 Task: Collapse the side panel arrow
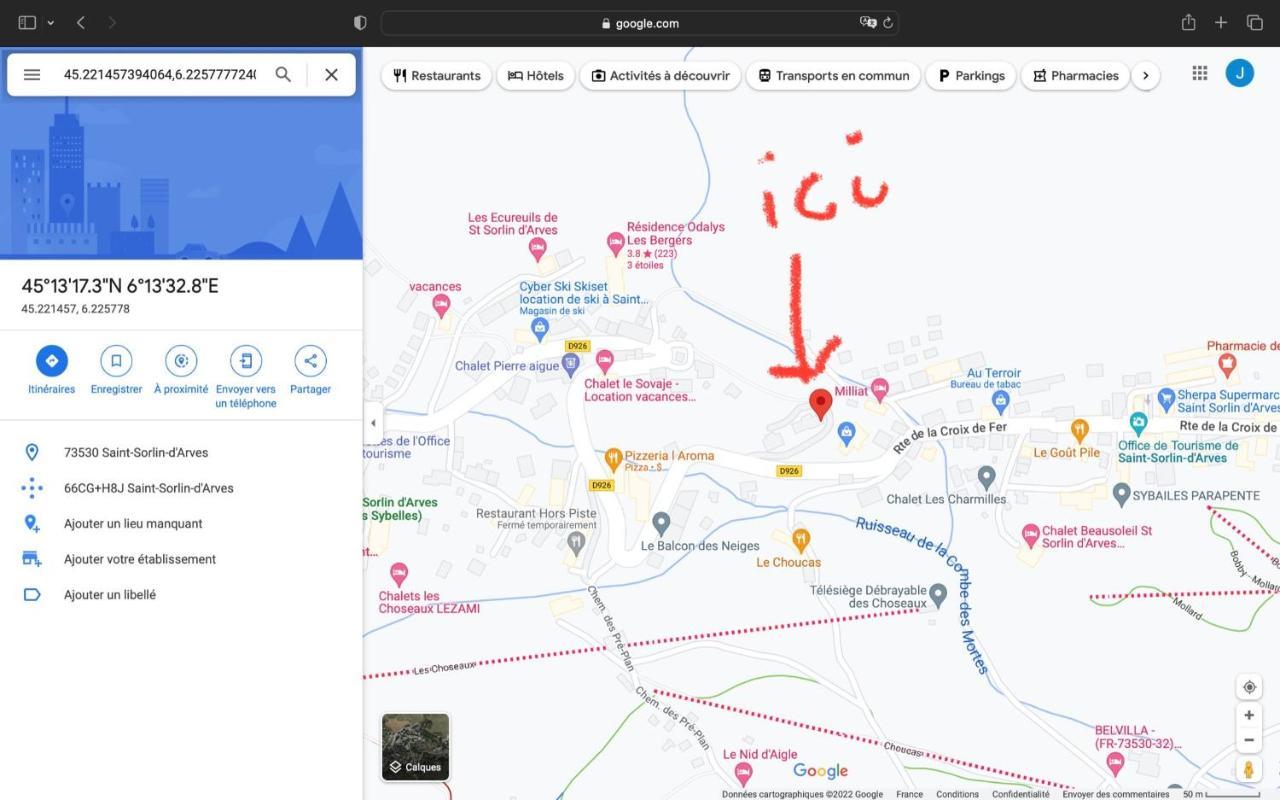[x=373, y=423]
